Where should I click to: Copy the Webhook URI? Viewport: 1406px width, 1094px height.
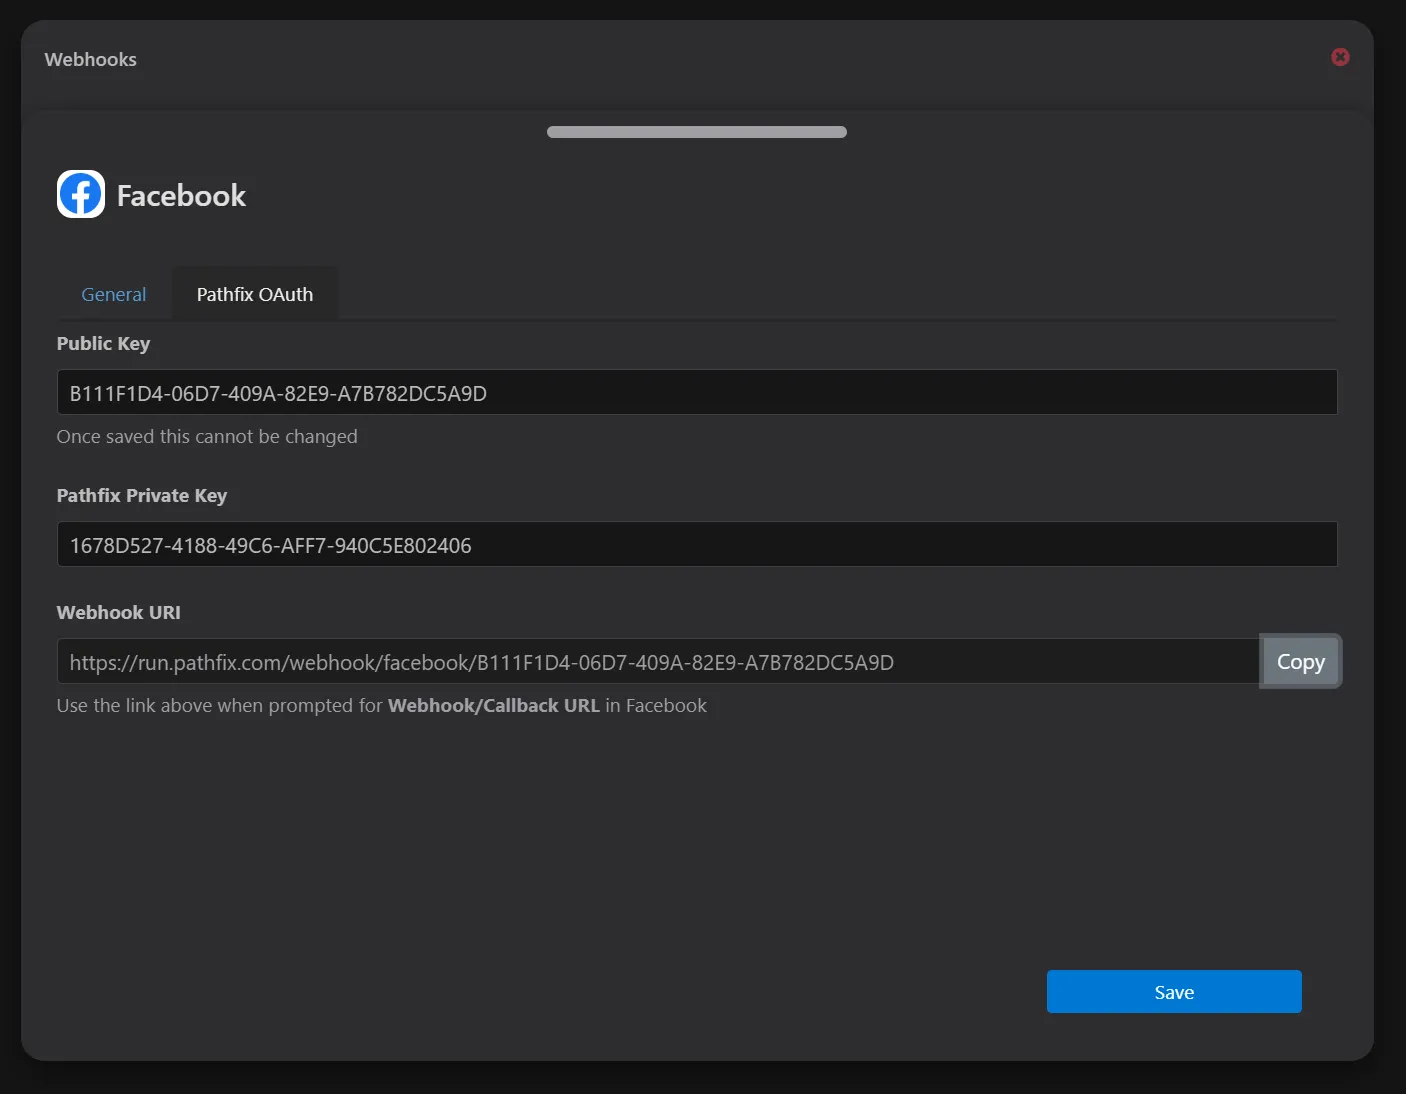tap(1300, 661)
